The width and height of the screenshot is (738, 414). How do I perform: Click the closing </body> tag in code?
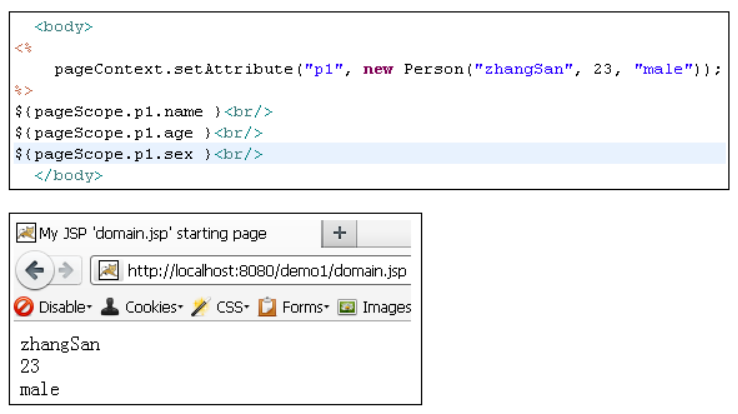coord(68,176)
